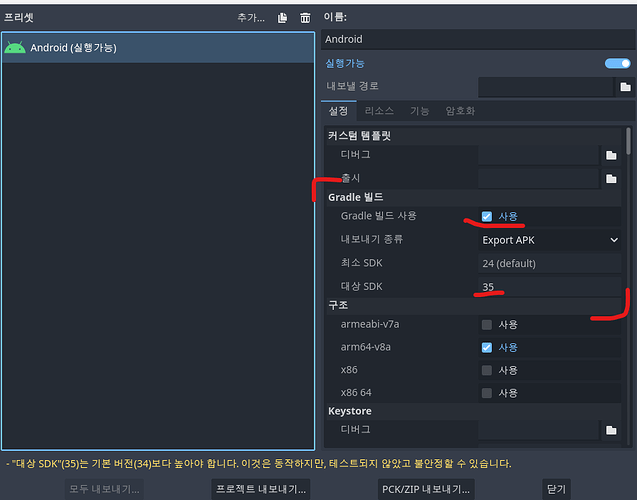This screenshot has width=637, height=500.
Task: Switch to the 리소스 tab
Action: pyautogui.click(x=379, y=111)
